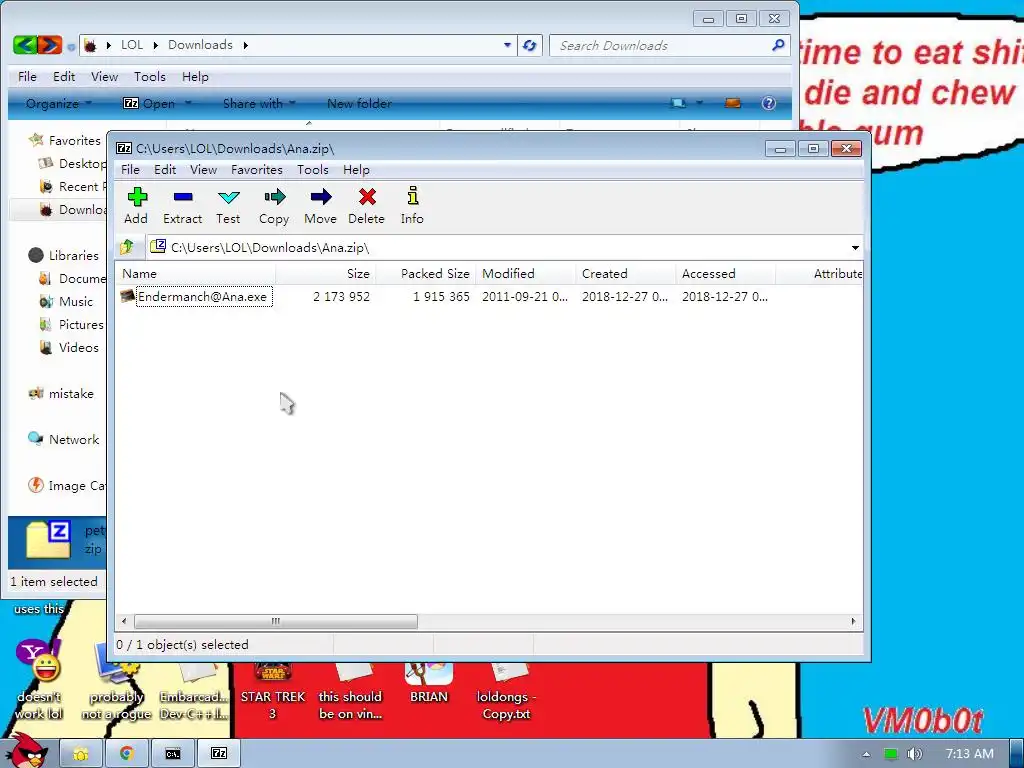Toggle the Explorer preview pane icon
Viewport: 1024px width, 768px height.
(733, 103)
